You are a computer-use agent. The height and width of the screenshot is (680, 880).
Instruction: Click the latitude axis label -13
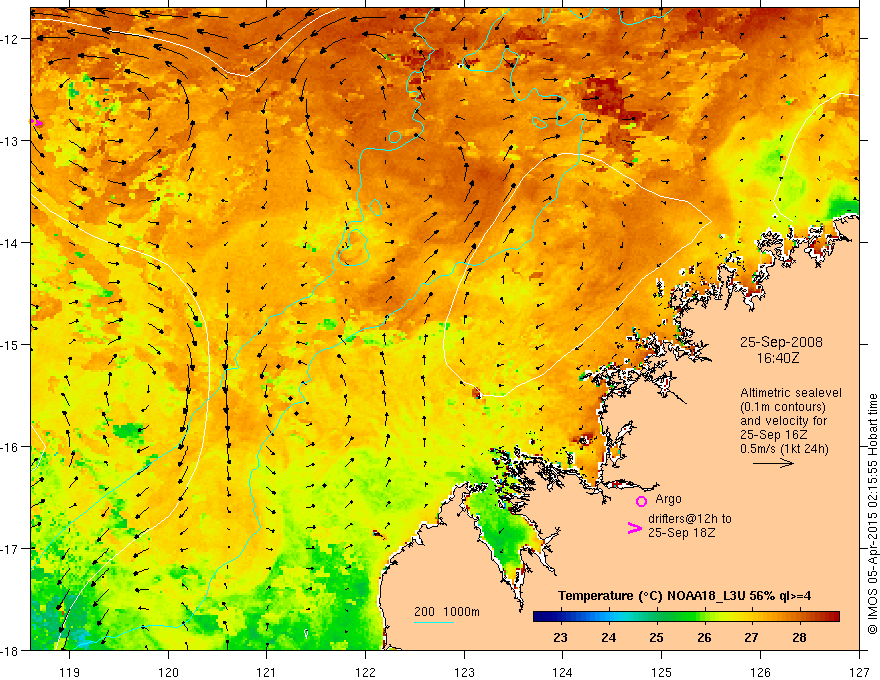pos(10,141)
